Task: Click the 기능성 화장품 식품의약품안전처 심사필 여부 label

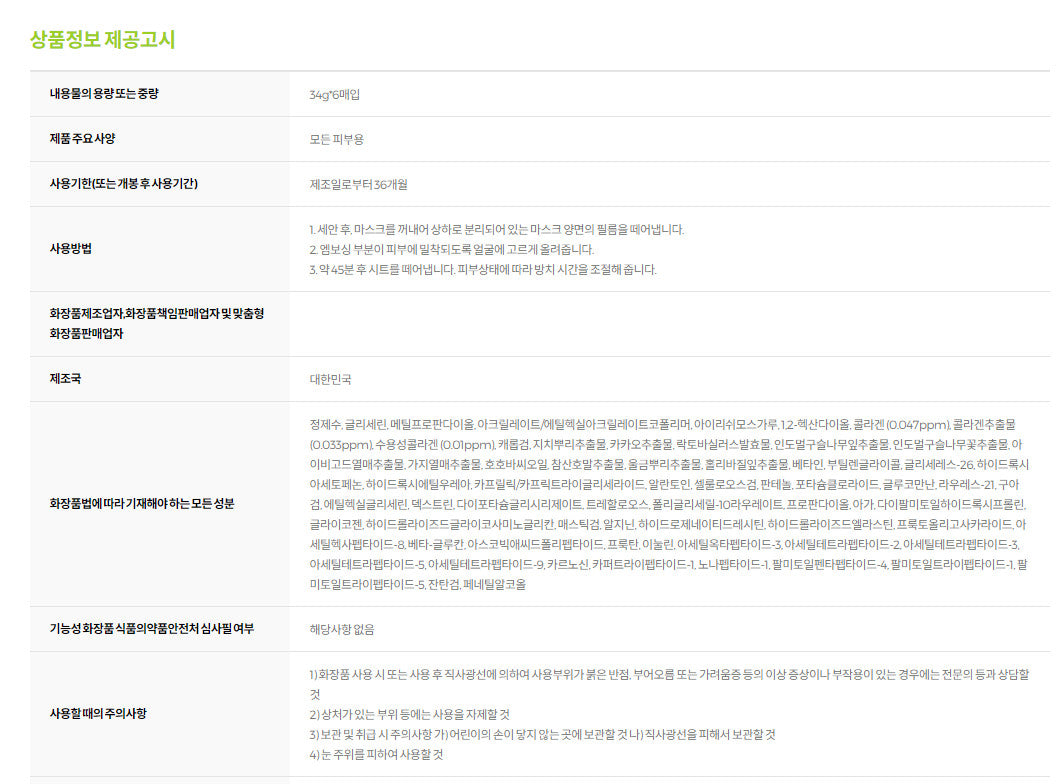Action: (x=151, y=628)
